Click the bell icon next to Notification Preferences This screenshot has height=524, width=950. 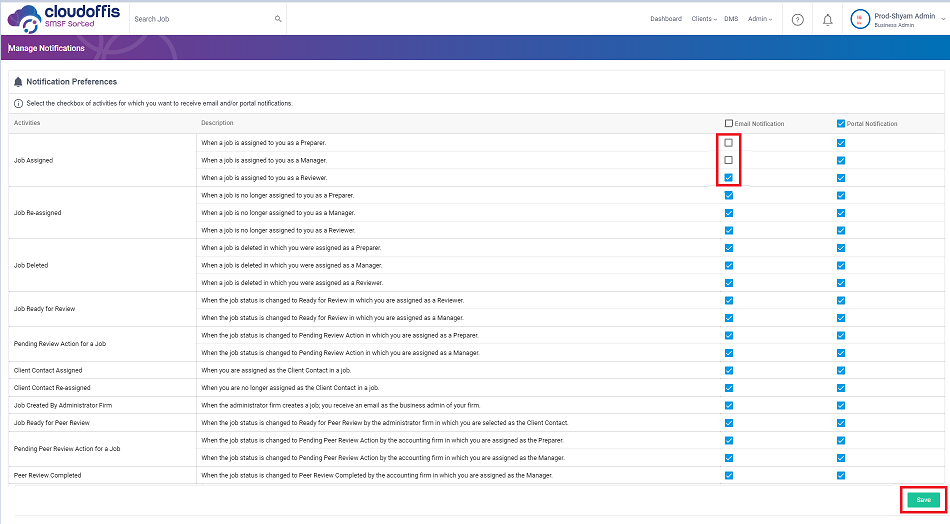tap(18, 82)
